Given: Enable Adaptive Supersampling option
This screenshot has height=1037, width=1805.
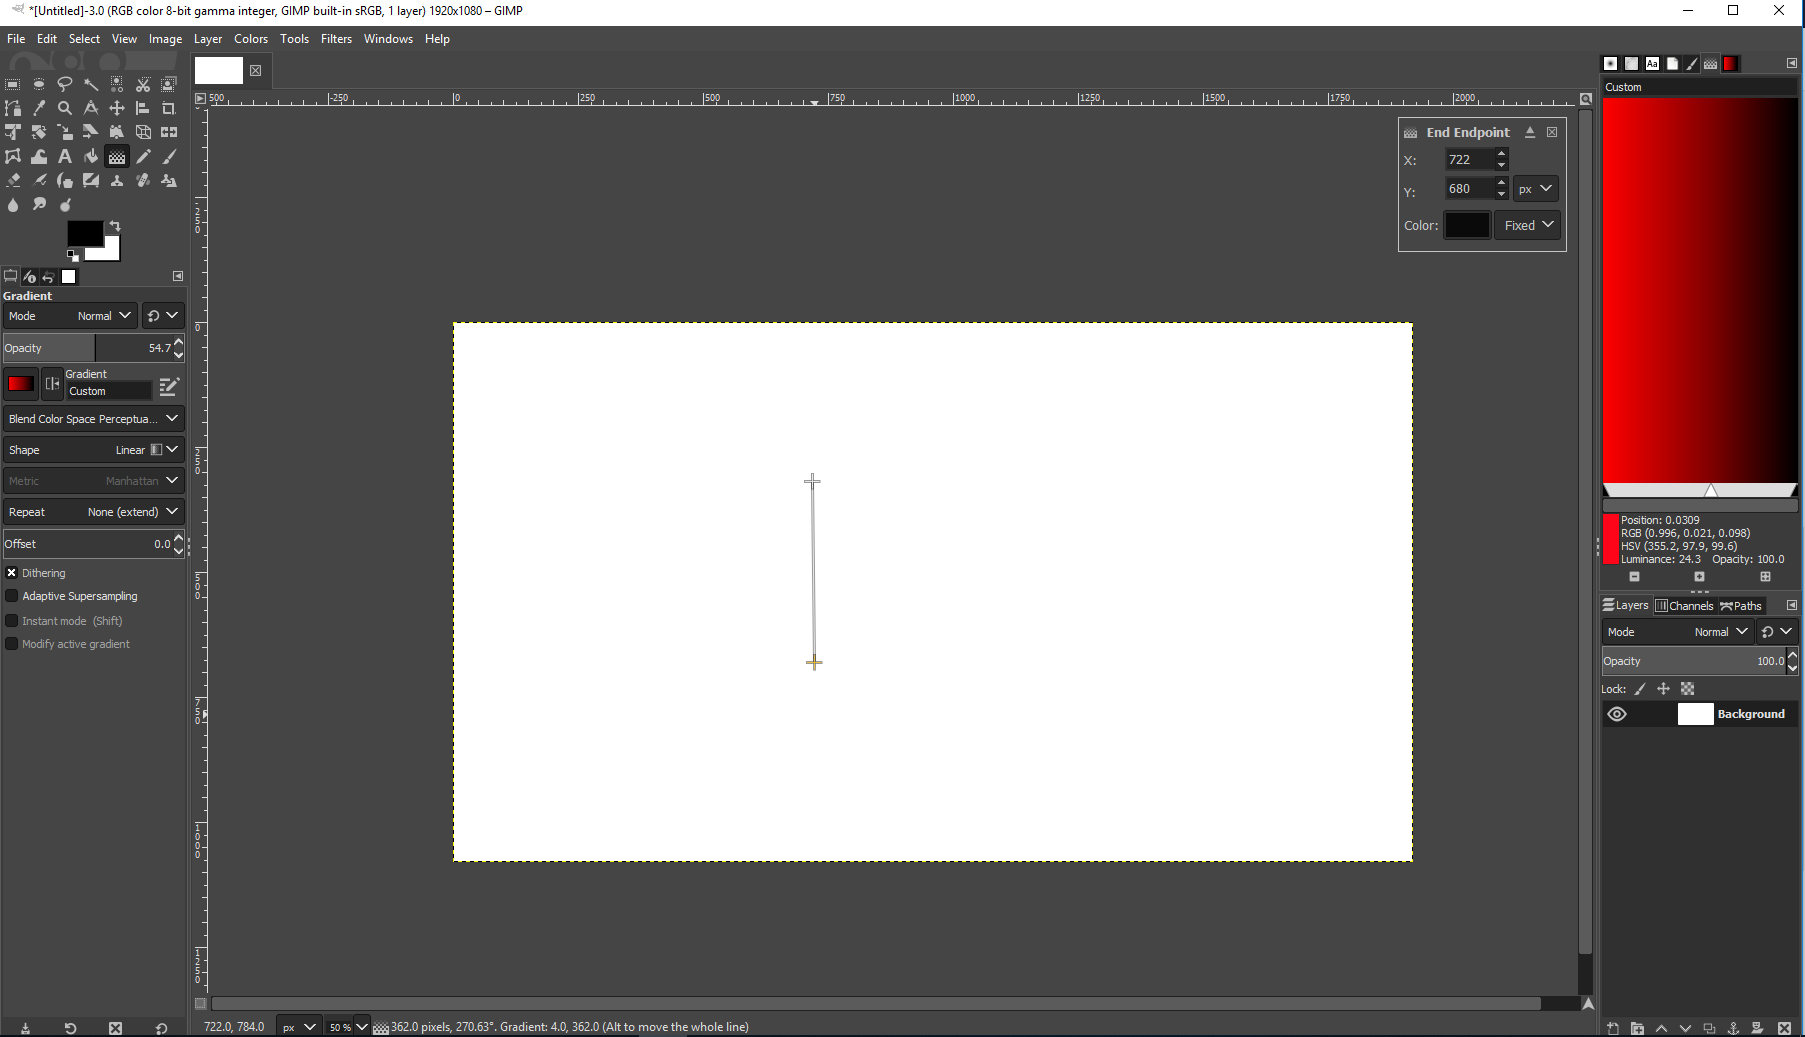Looking at the screenshot, I should click(x=12, y=596).
